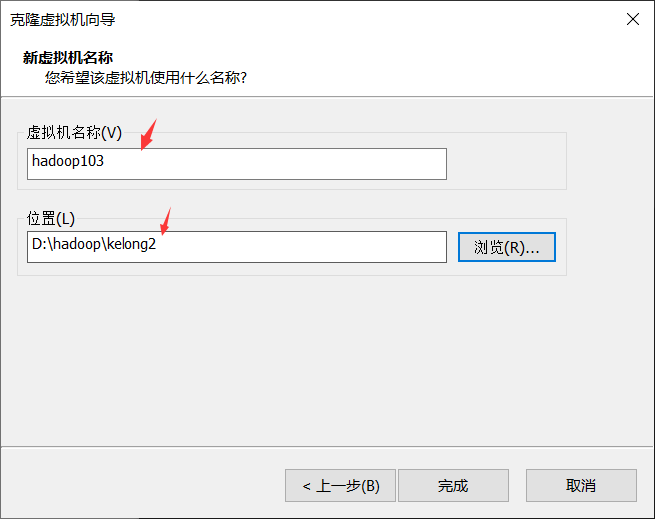Finish the clone wizard with 完成
This screenshot has width=655, height=519.
[x=453, y=486]
